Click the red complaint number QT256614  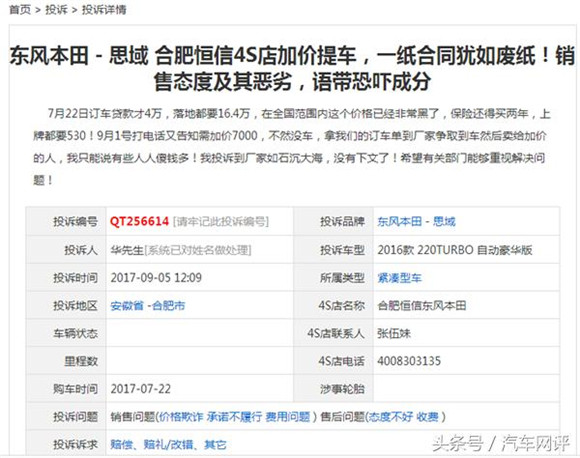[139, 222]
